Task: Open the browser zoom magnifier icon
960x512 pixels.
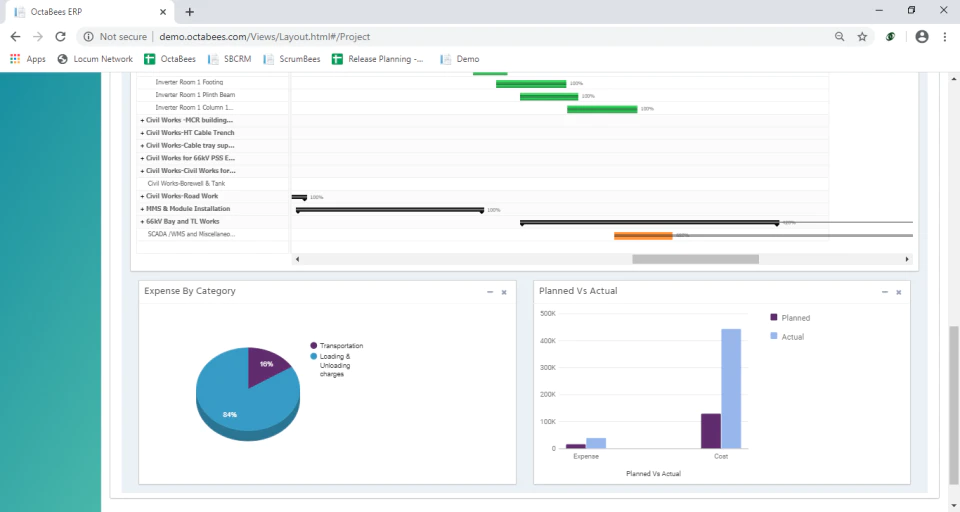Action: point(839,37)
